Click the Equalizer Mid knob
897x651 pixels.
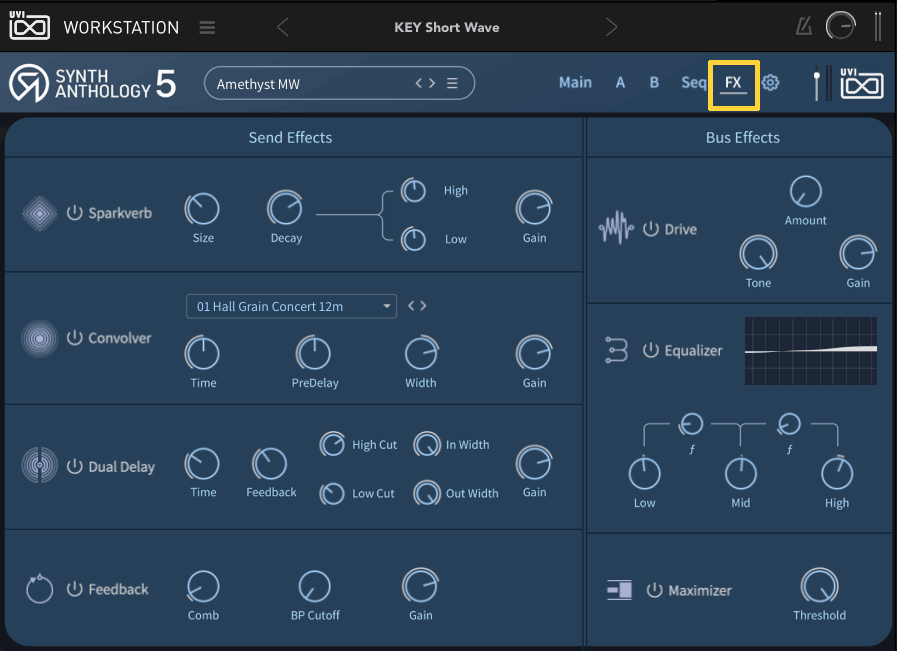click(x=740, y=474)
